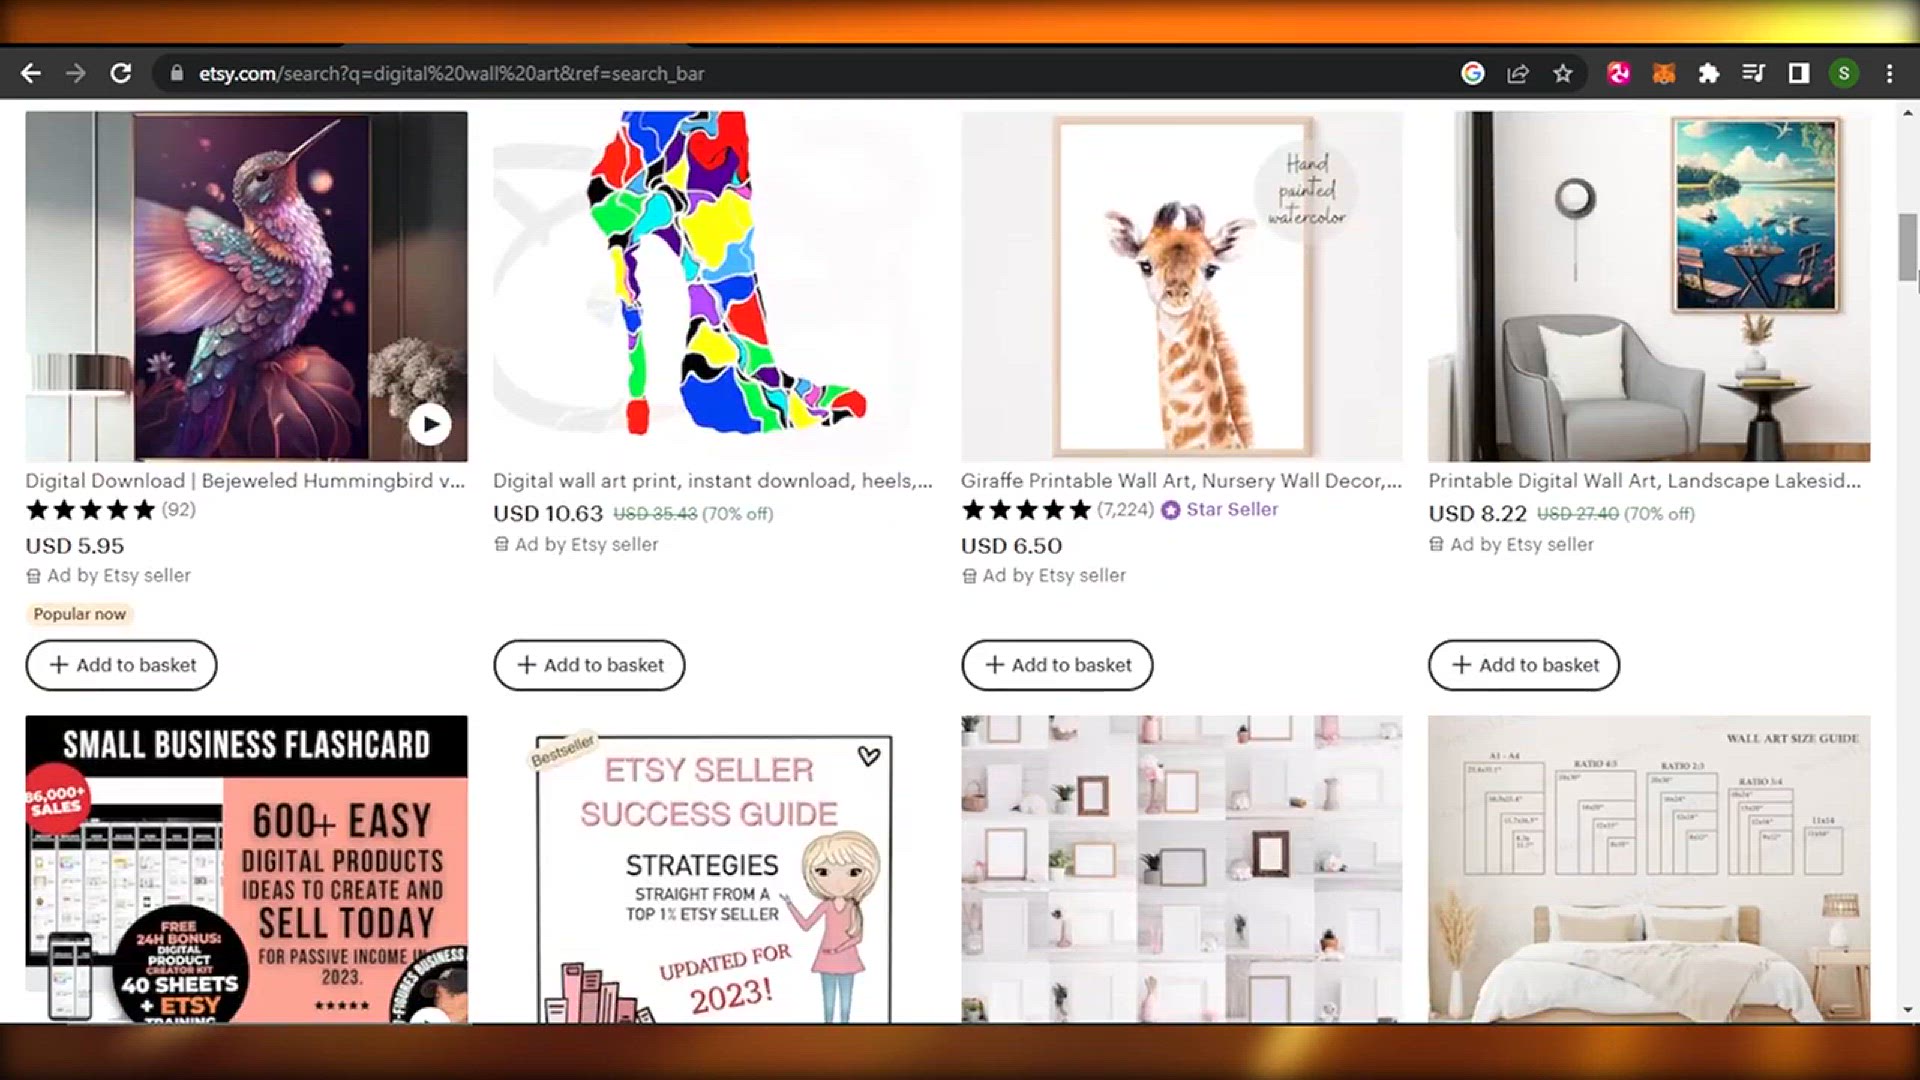1920x1080 pixels.
Task: Go back to the previous page
Action: [x=31, y=73]
